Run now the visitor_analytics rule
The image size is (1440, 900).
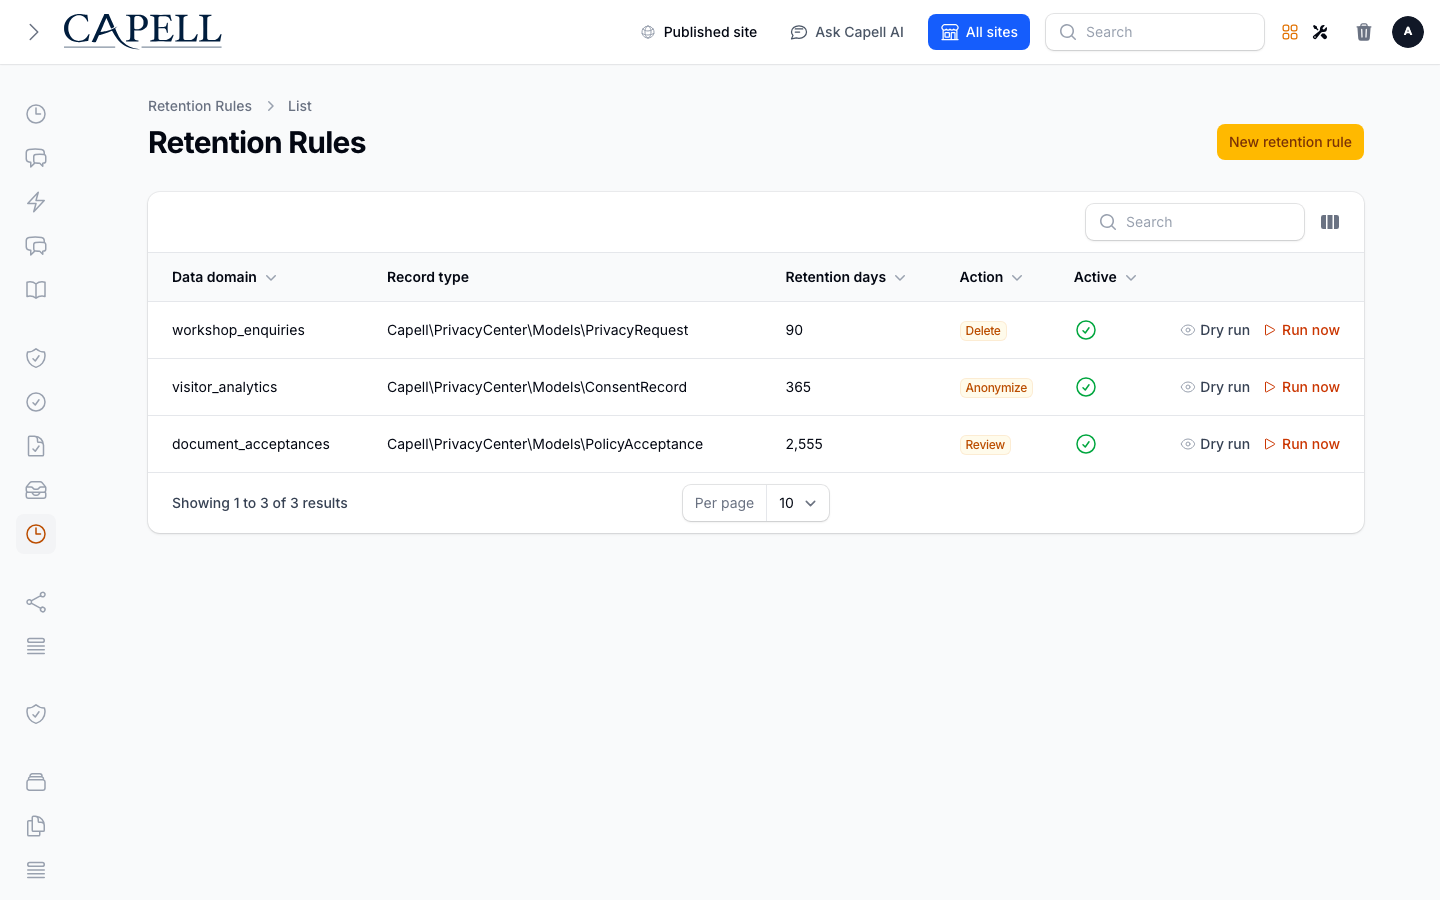(1301, 387)
